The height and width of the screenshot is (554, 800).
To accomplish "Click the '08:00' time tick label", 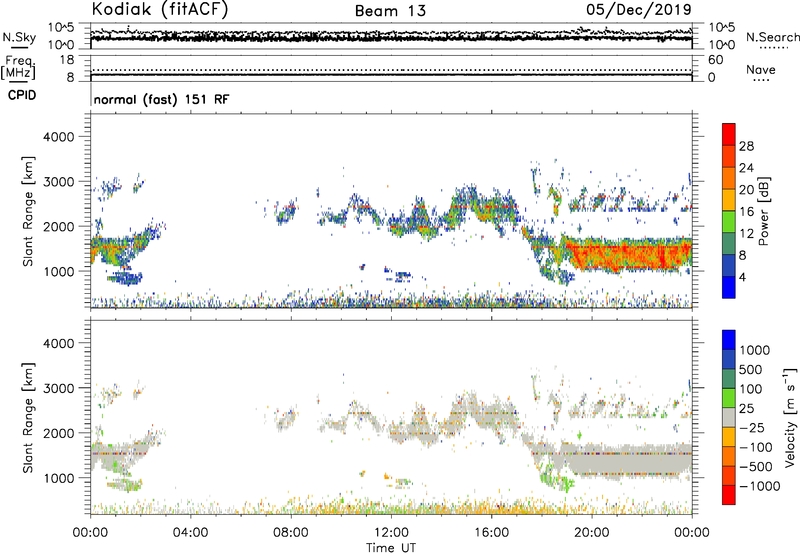I will point(291,533).
